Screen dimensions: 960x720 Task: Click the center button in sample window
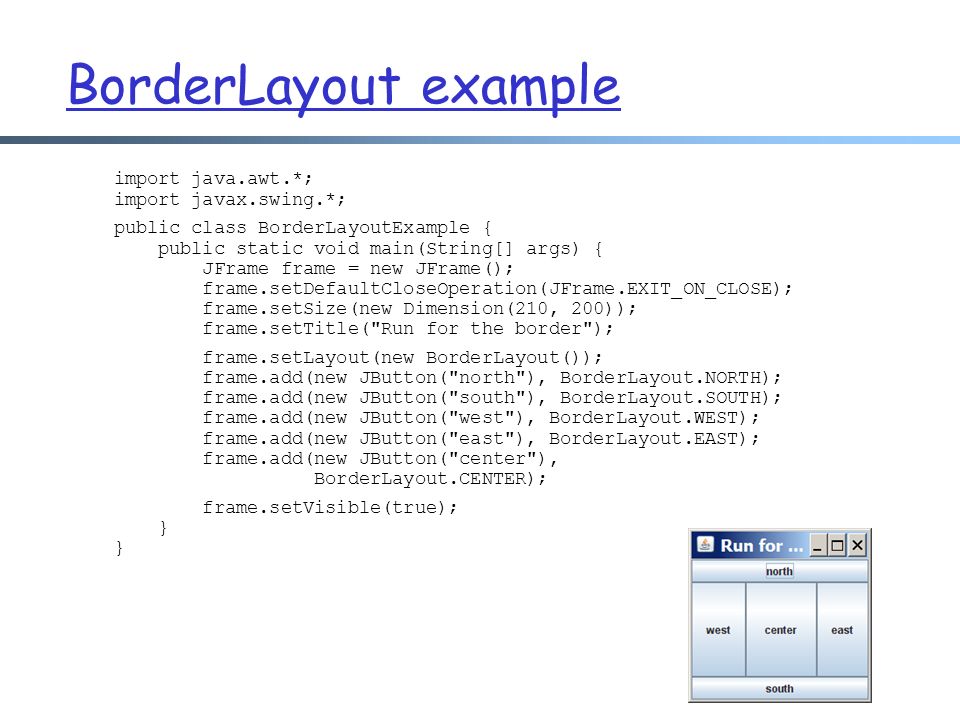[781, 629]
